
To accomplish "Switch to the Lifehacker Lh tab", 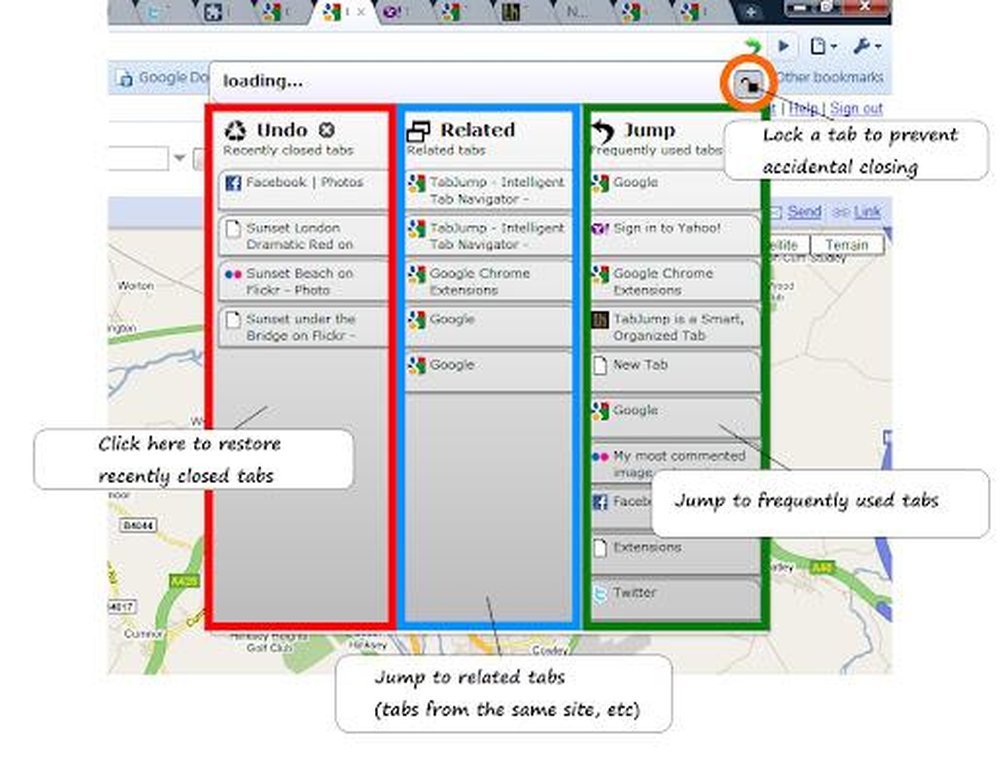I will click(511, 12).
